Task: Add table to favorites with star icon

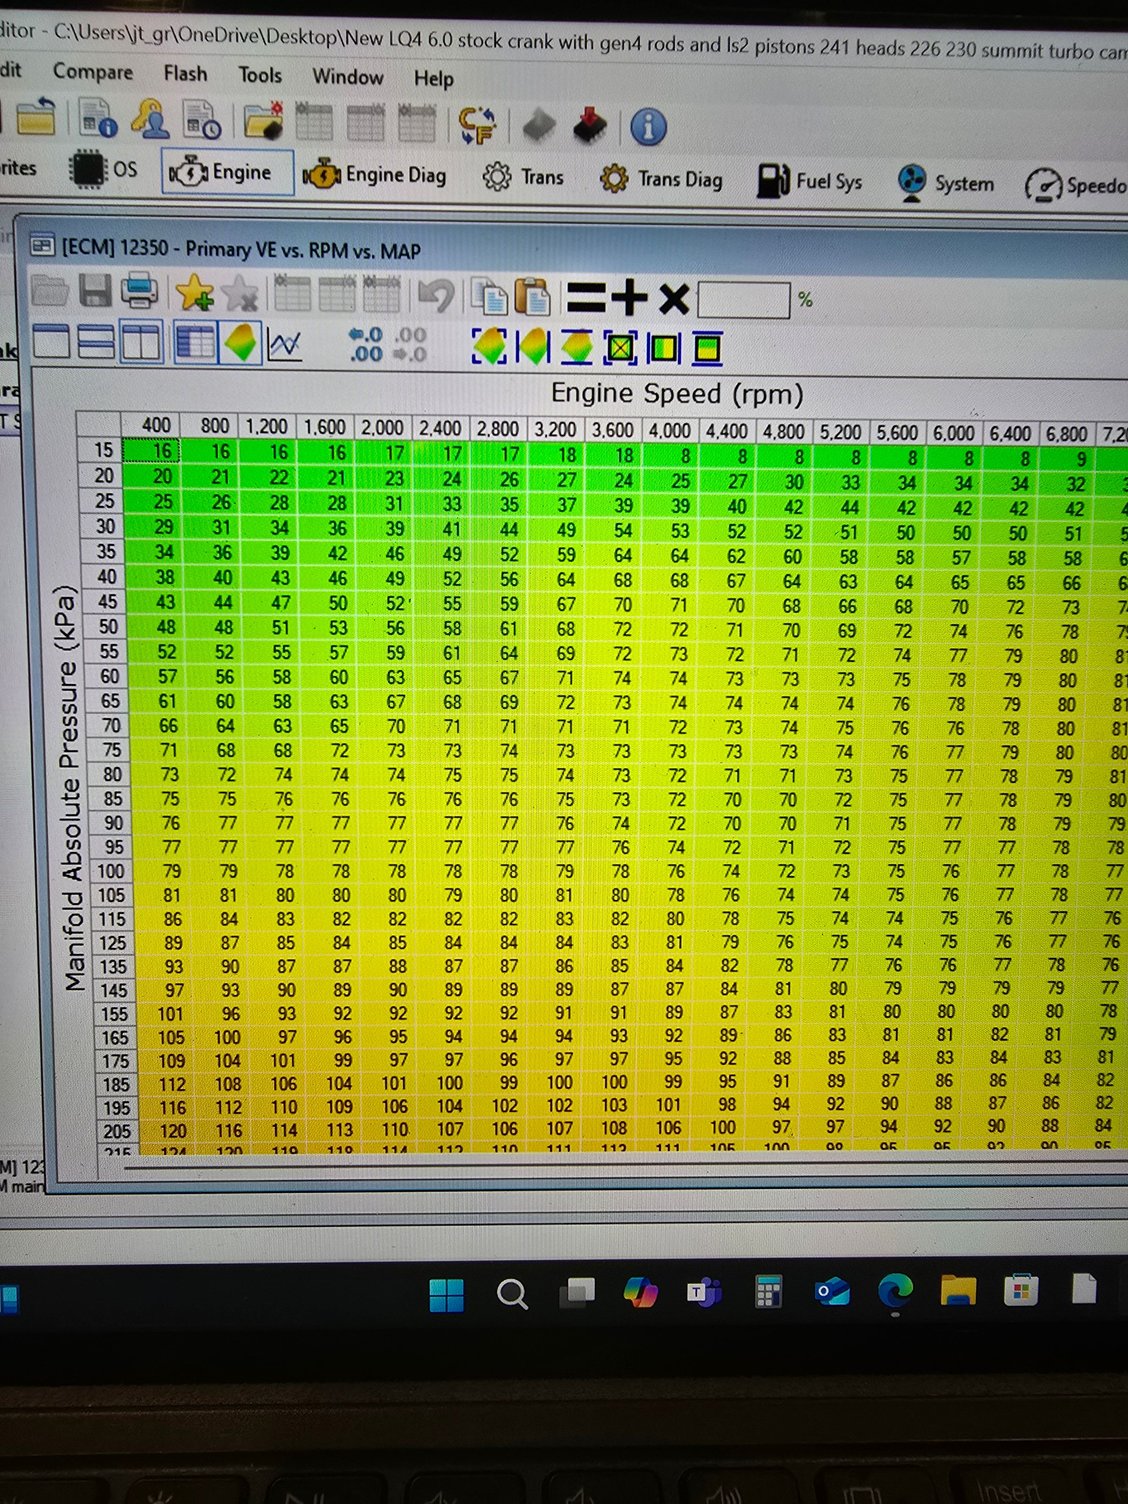Action: click(194, 294)
